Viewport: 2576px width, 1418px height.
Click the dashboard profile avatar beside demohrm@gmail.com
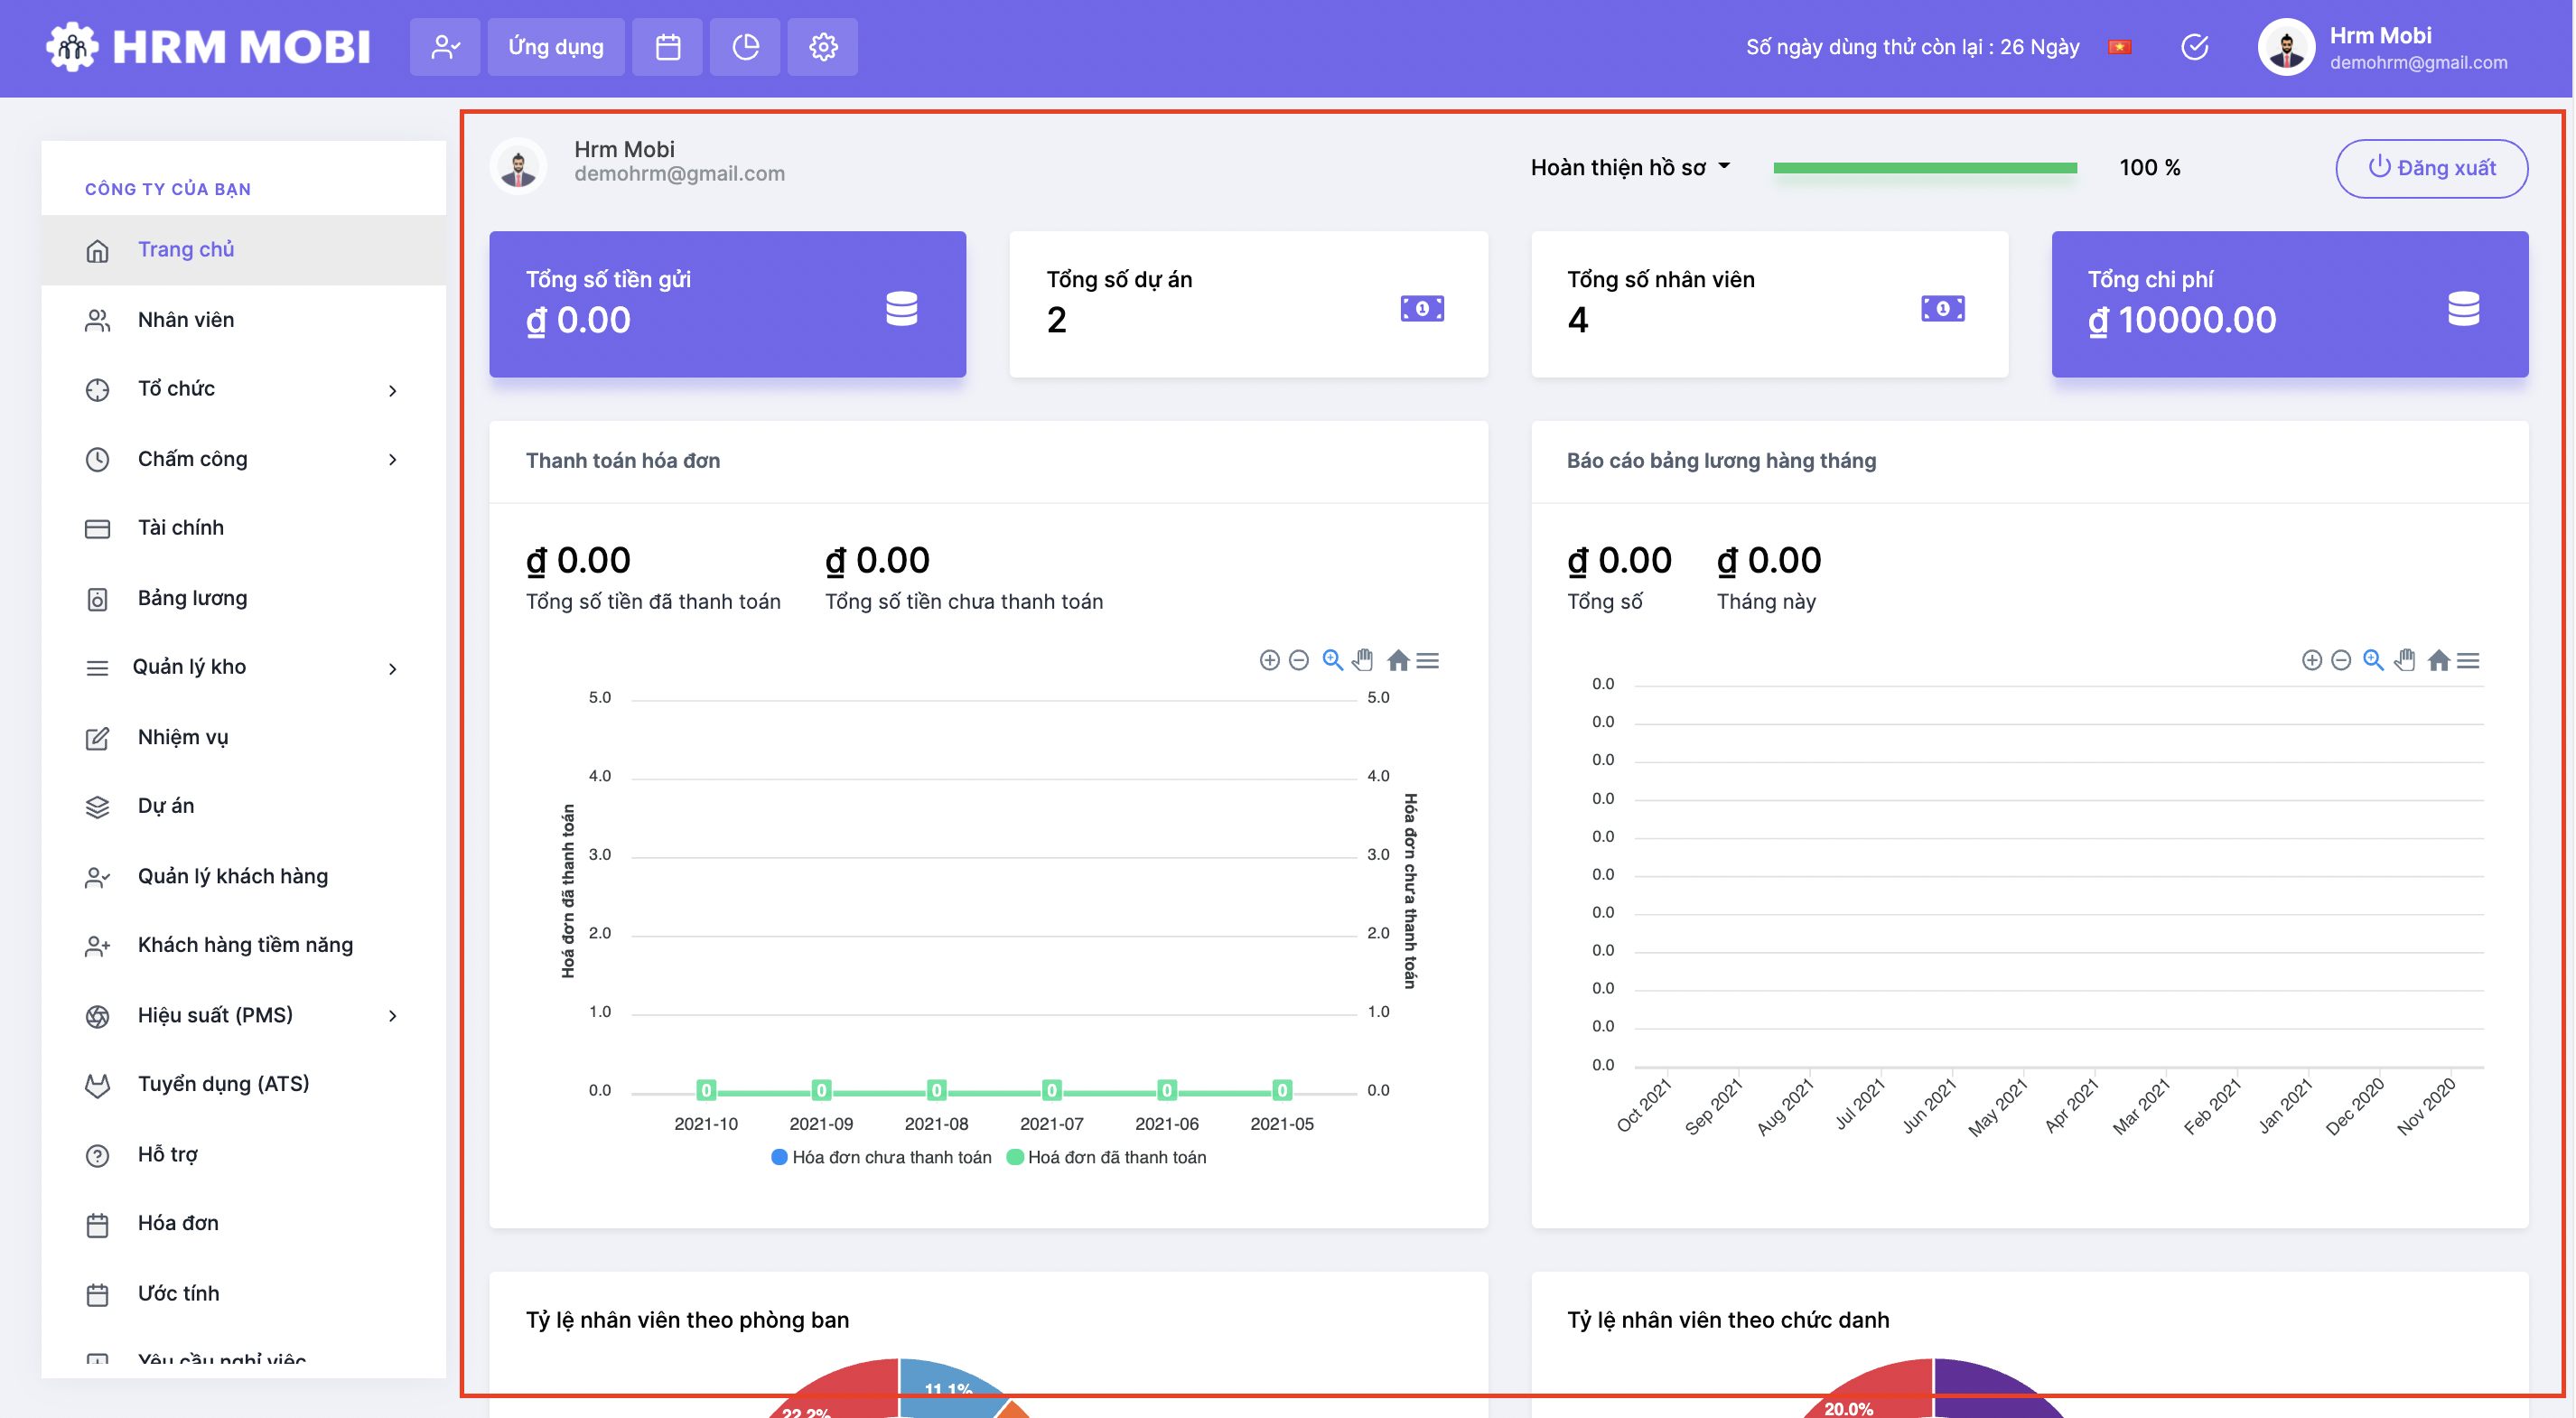point(518,165)
